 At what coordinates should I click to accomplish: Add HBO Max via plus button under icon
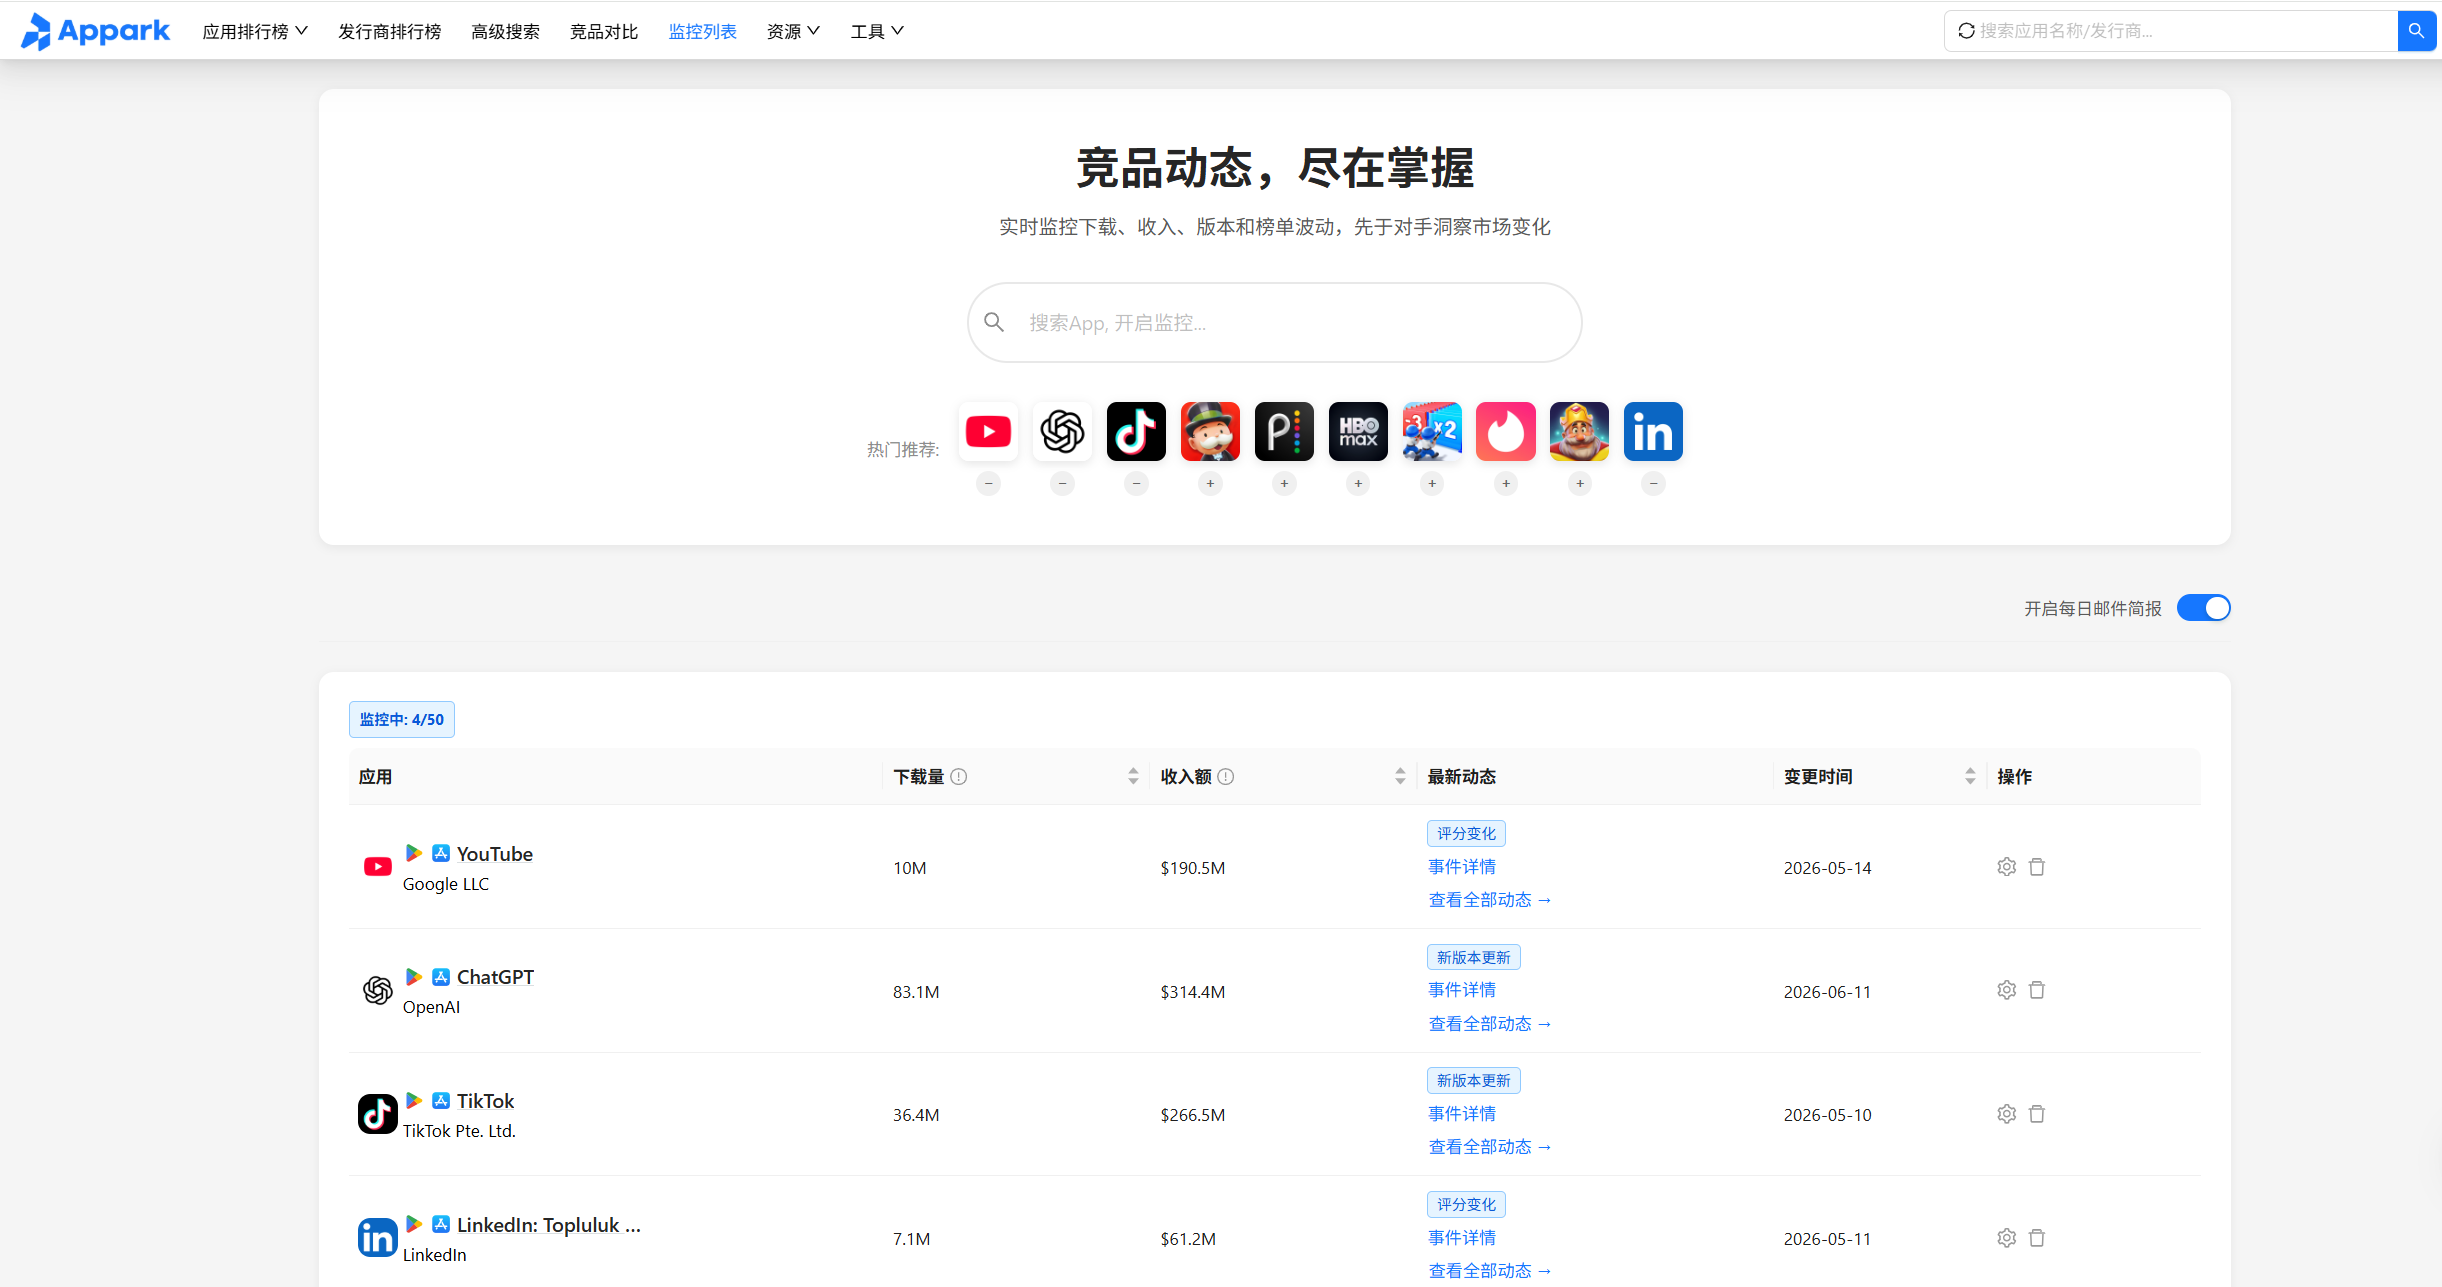pos(1358,484)
